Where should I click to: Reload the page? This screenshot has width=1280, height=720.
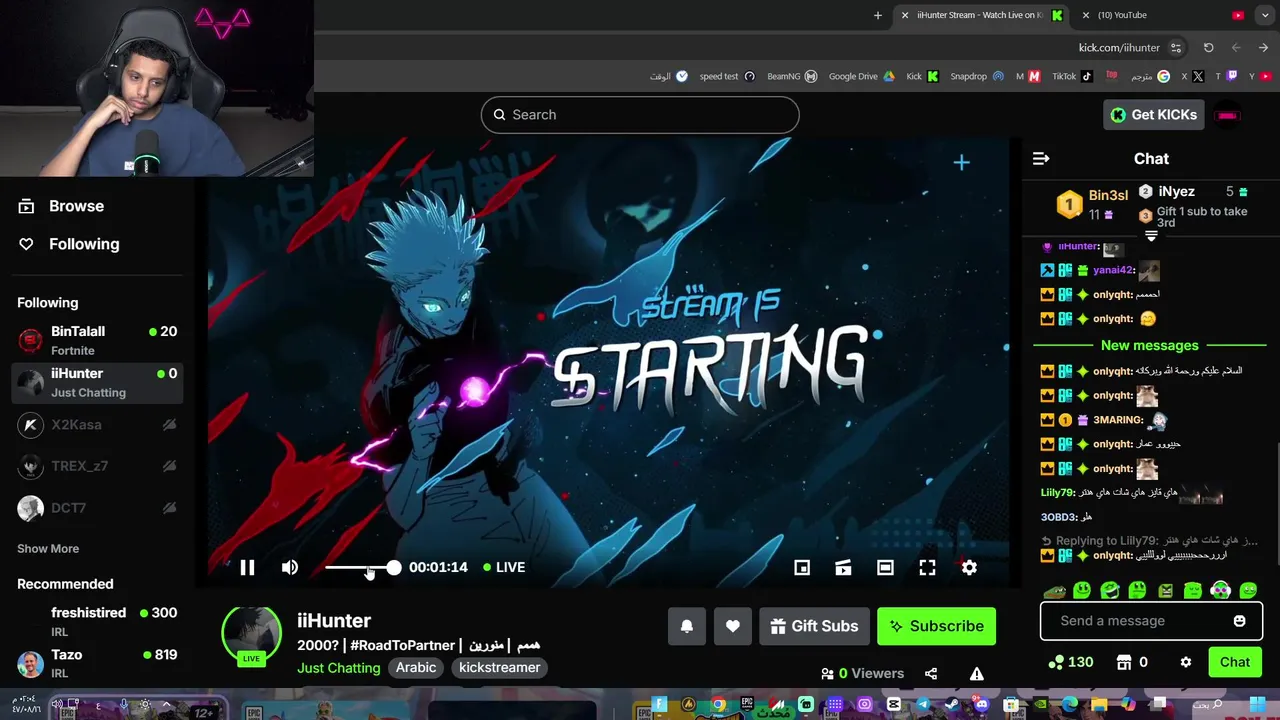point(1208,48)
